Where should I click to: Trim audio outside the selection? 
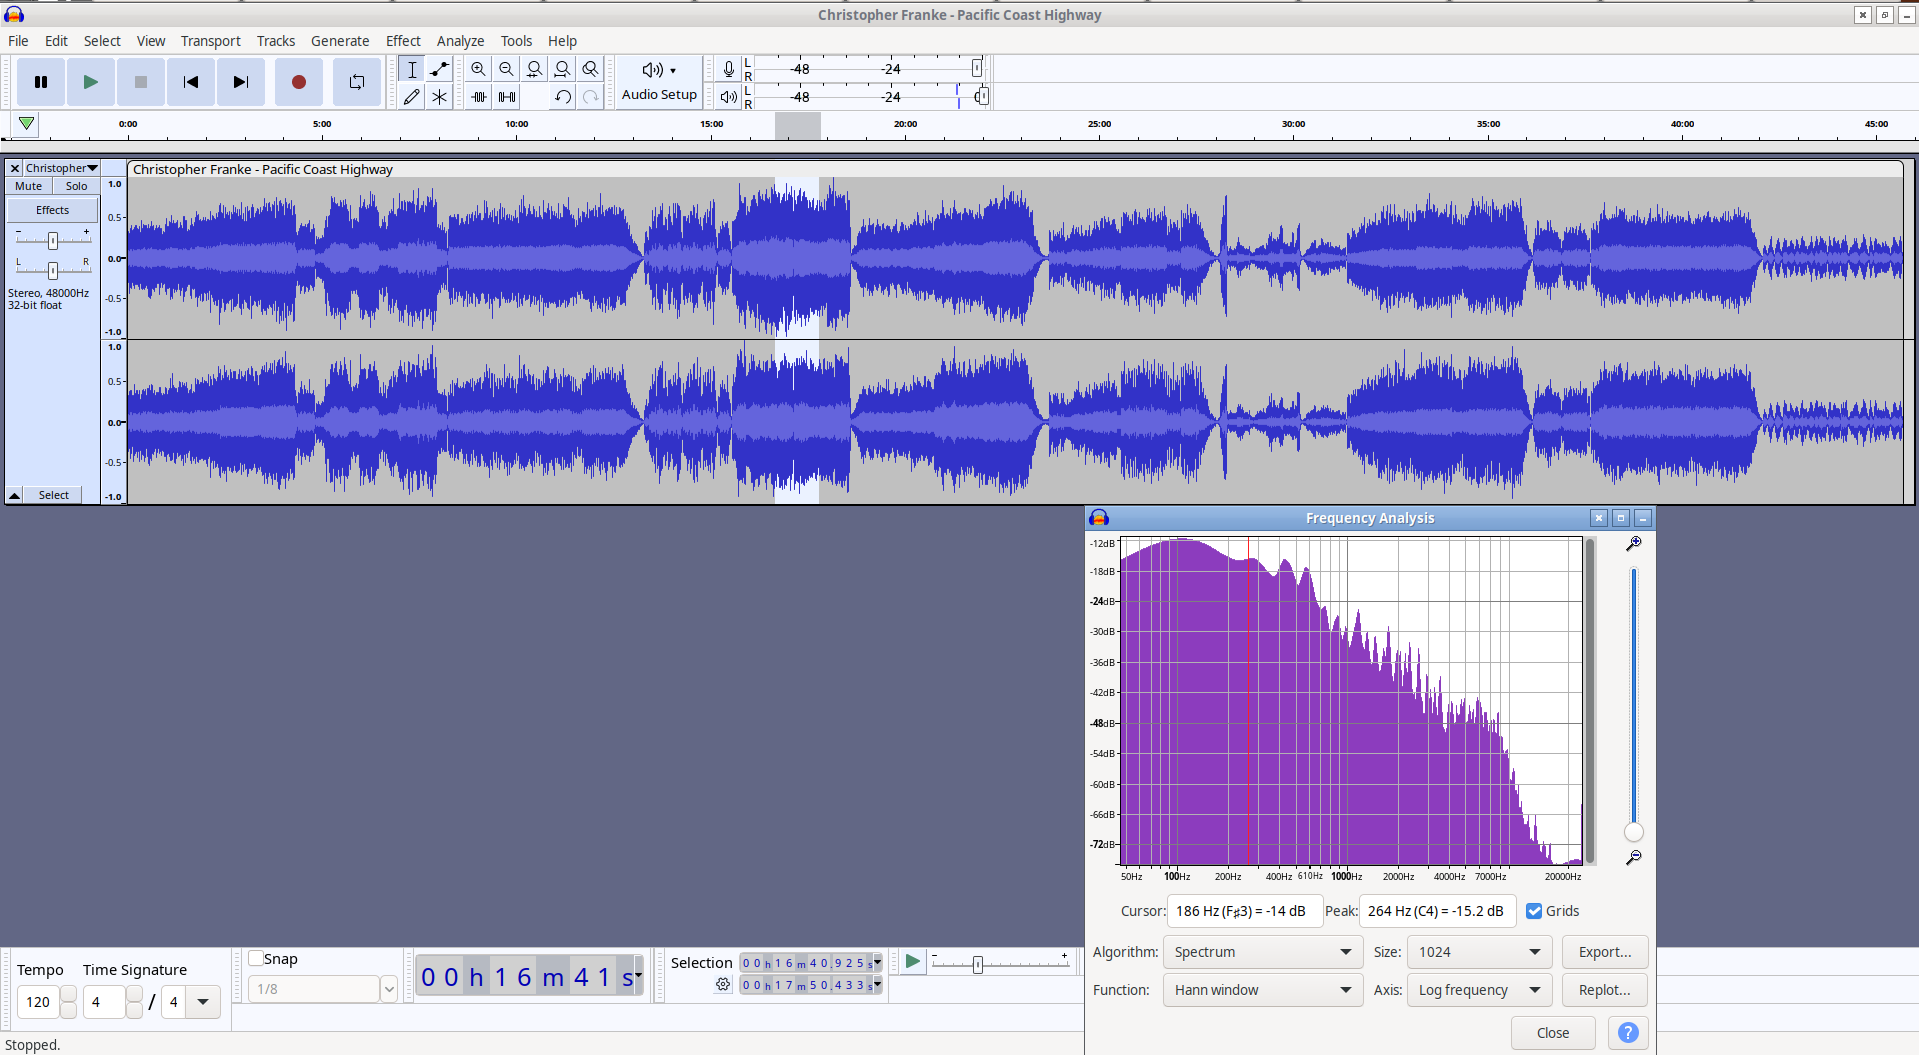(x=479, y=96)
